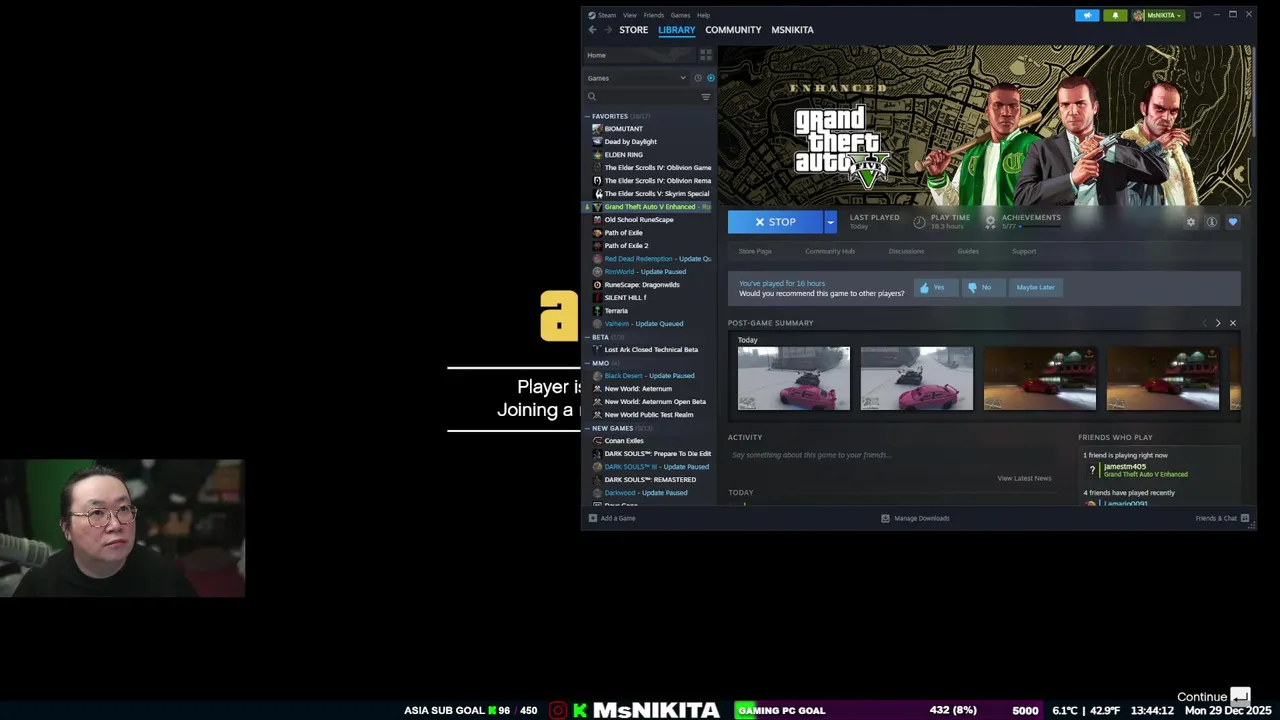The image size is (1280, 720).
Task: Open the Friends menu
Action: (x=654, y=15)
